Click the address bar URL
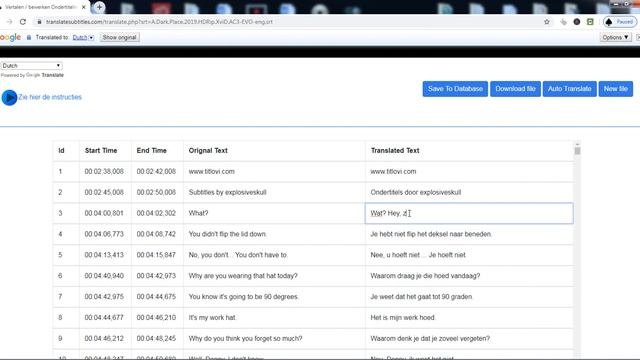This screenshot has height=360, width=640. [x=159, y=22]
